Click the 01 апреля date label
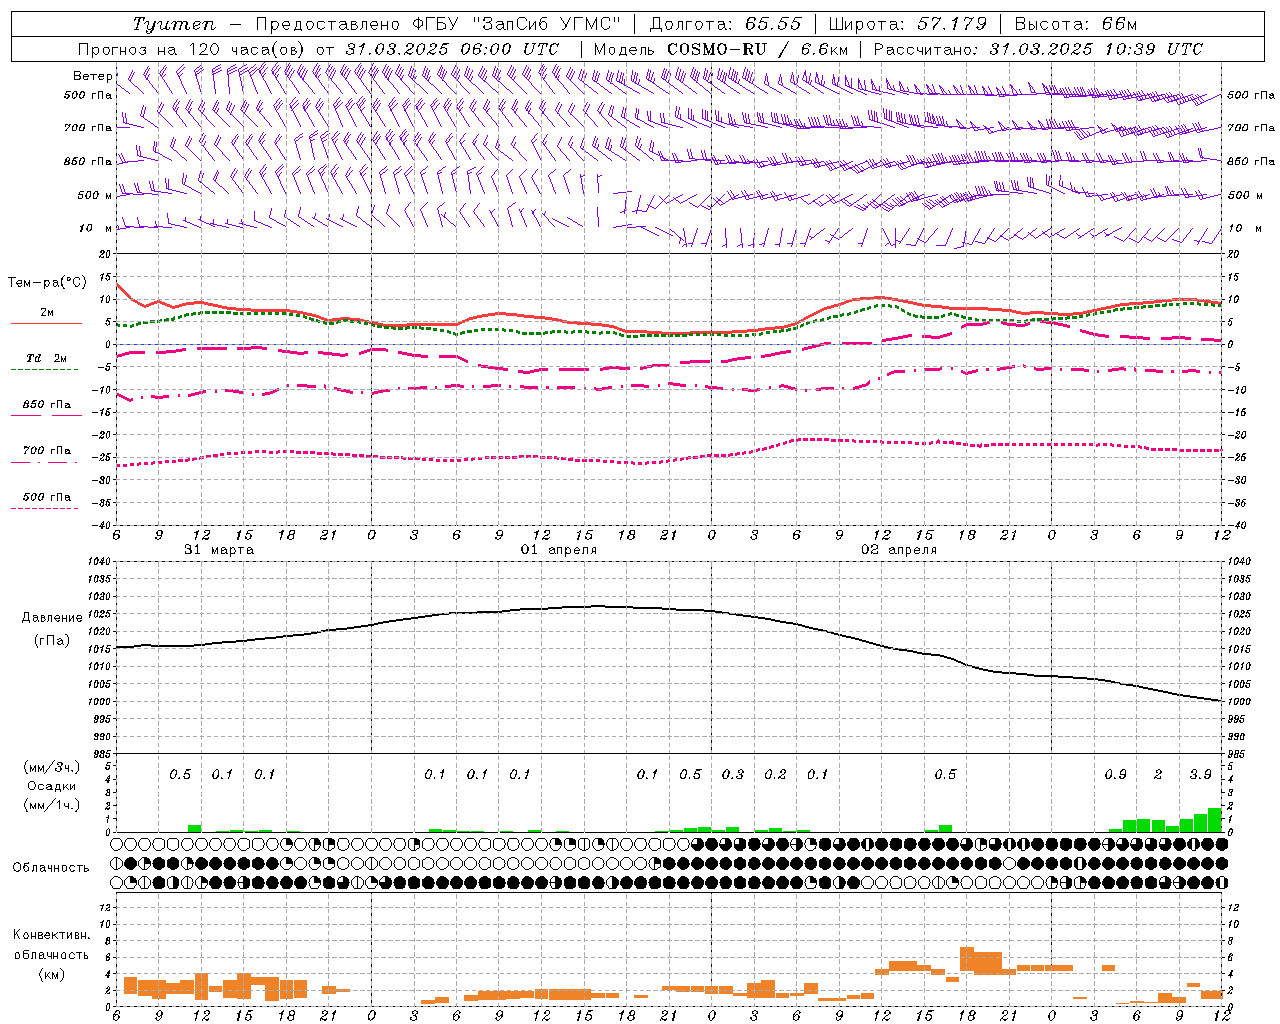 [559, 550]
